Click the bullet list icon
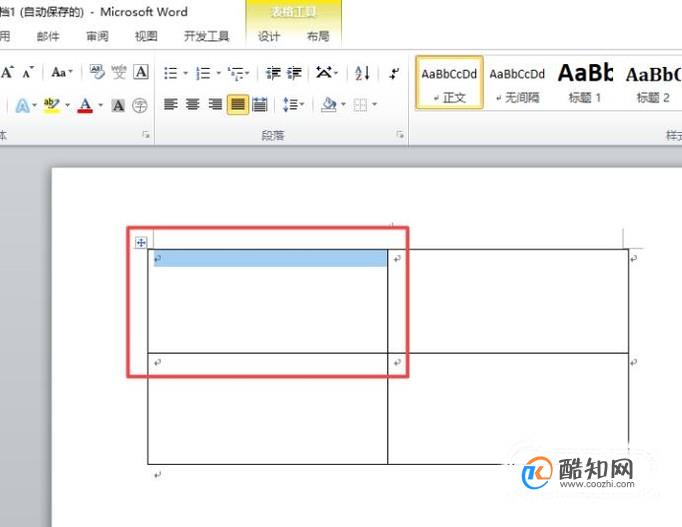The height and width of the screenshot is (527, 682). [170, 73]
